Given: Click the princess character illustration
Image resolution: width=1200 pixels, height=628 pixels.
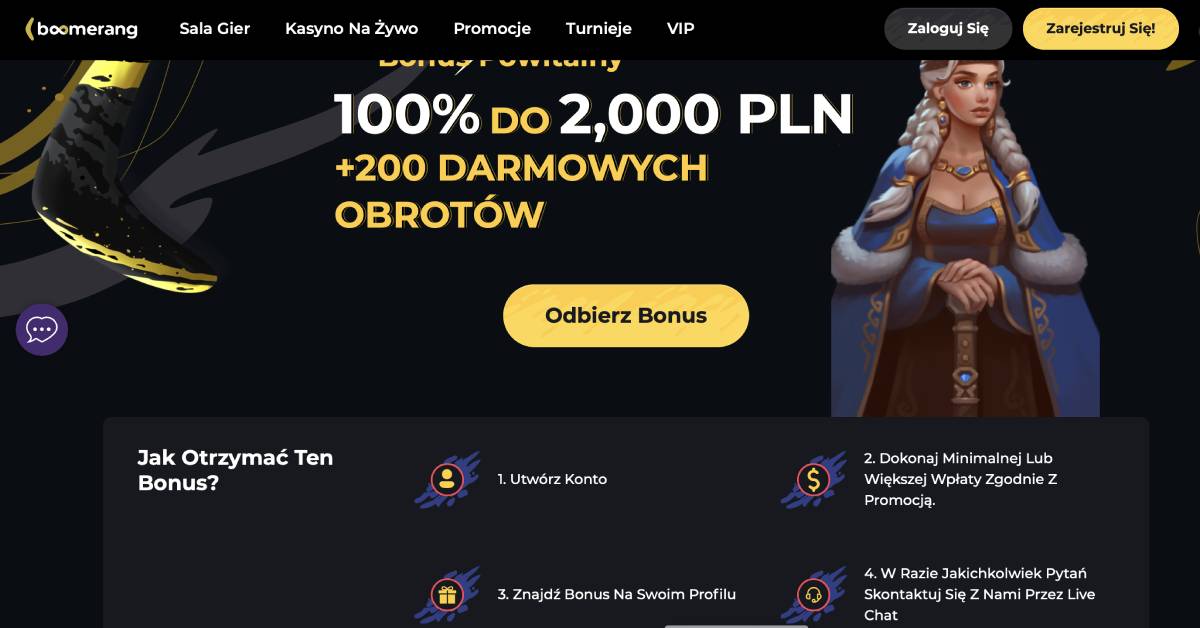Looking at the screenshot, I should (965, 235).
